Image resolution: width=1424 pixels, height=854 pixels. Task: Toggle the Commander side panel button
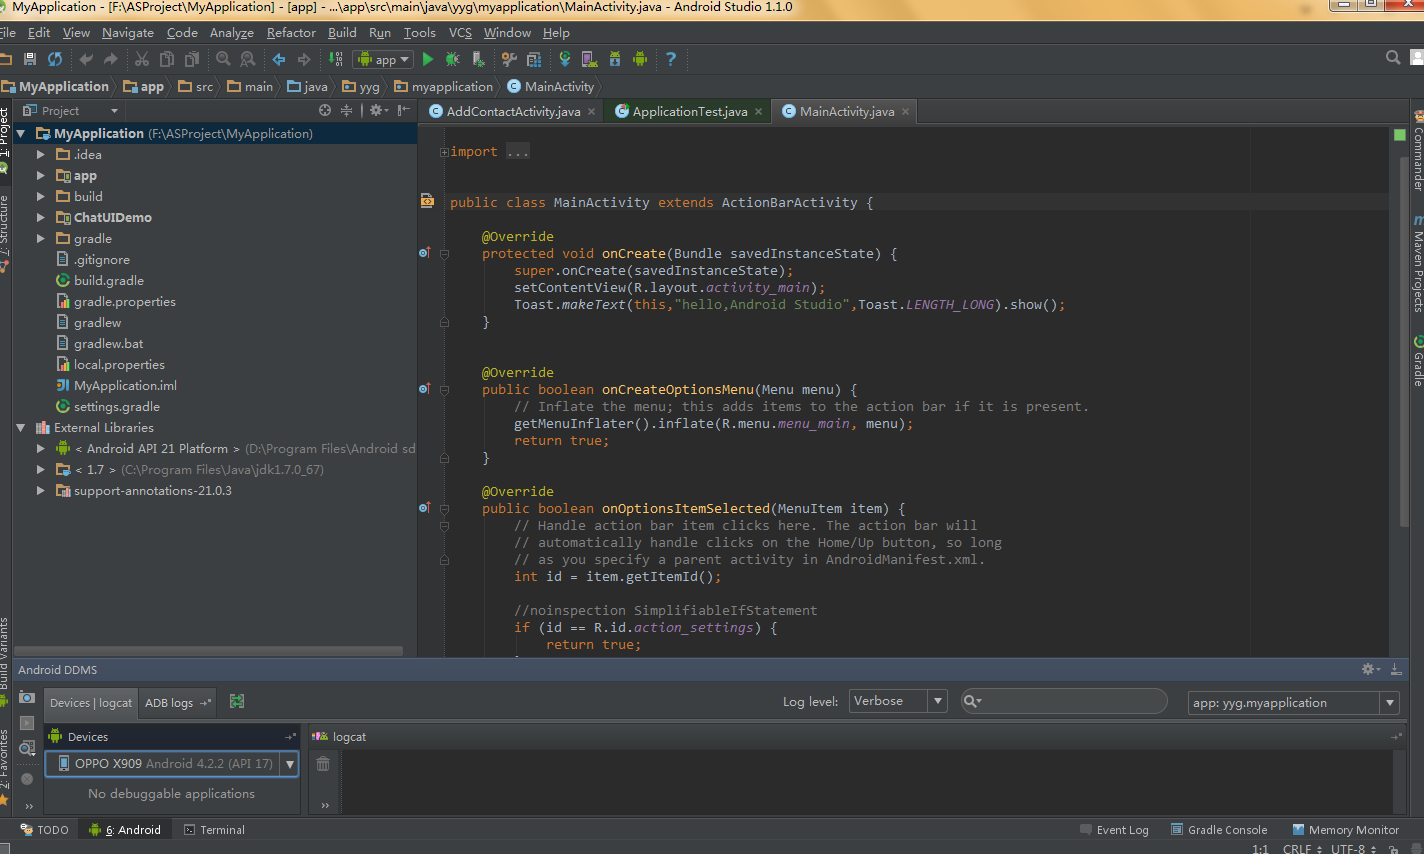click(x=1418, y=151)
